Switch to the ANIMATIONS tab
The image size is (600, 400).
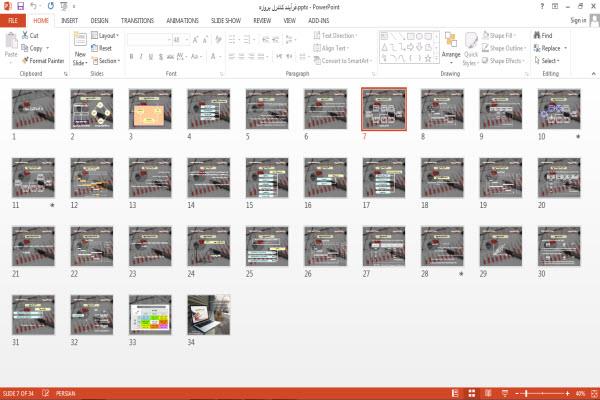[x=183, y=20]
